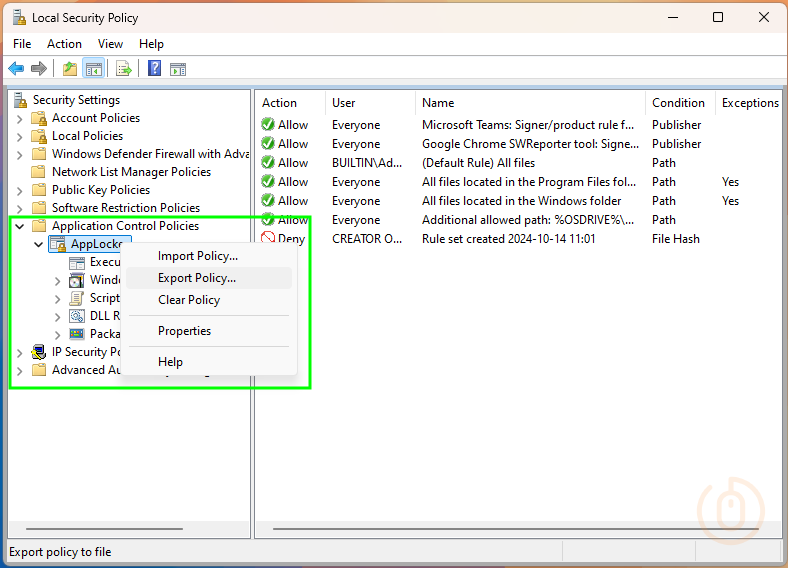
Task: Choose Export Policy... from the context menu
Action: coord(197,278)
